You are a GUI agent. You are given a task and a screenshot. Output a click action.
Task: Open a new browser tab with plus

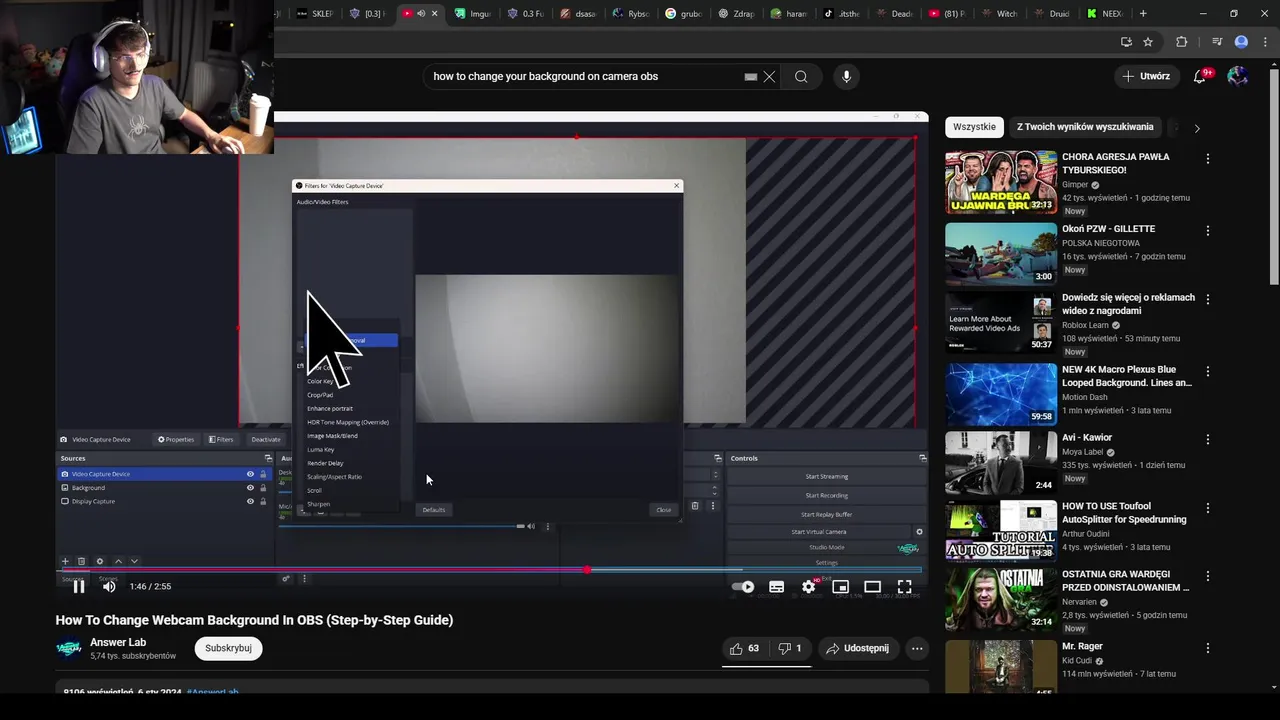coord(1143,14)
